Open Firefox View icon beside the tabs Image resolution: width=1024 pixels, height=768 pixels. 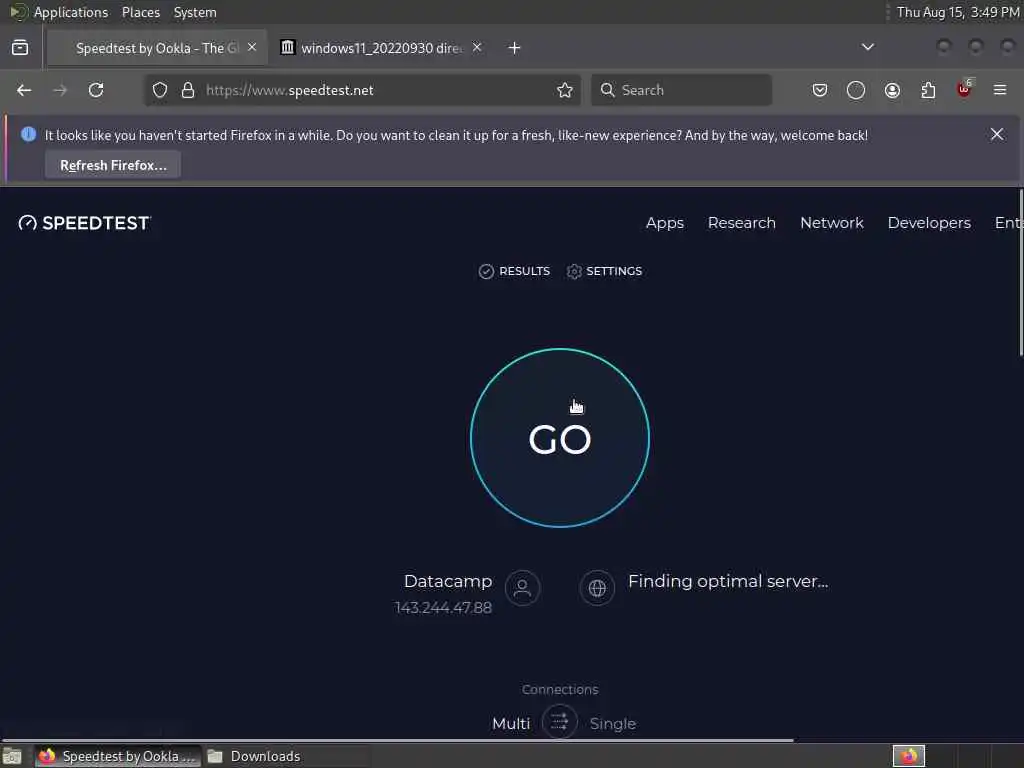point(20,48)
